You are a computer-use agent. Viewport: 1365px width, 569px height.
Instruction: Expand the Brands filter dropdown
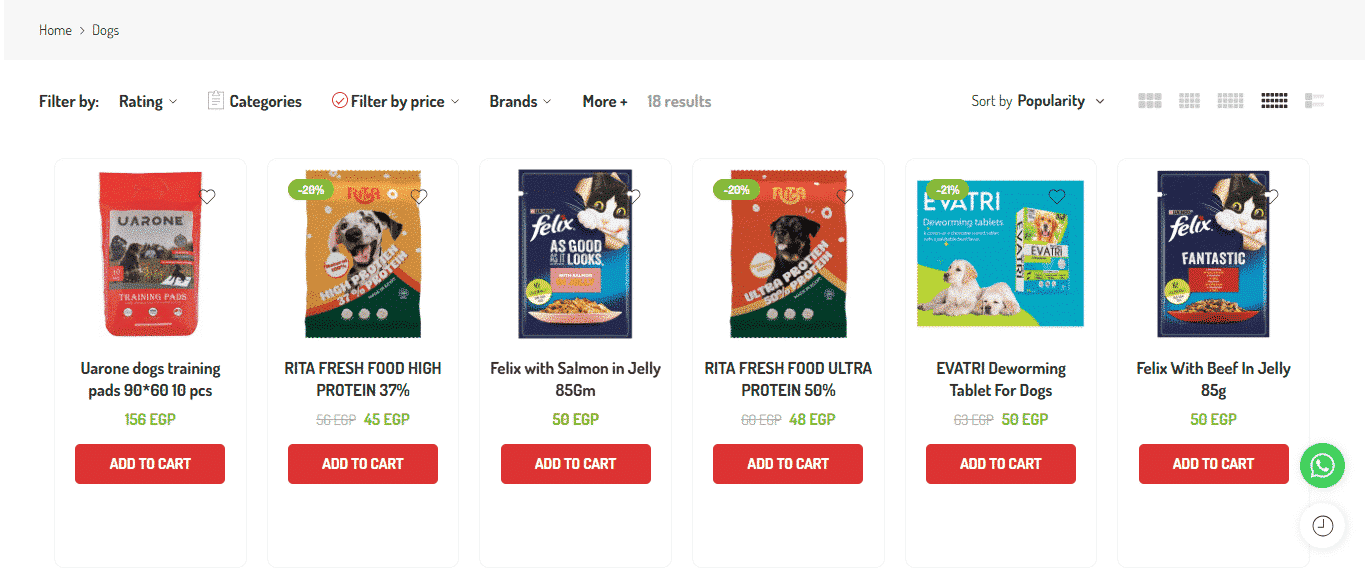coord(520,101)
